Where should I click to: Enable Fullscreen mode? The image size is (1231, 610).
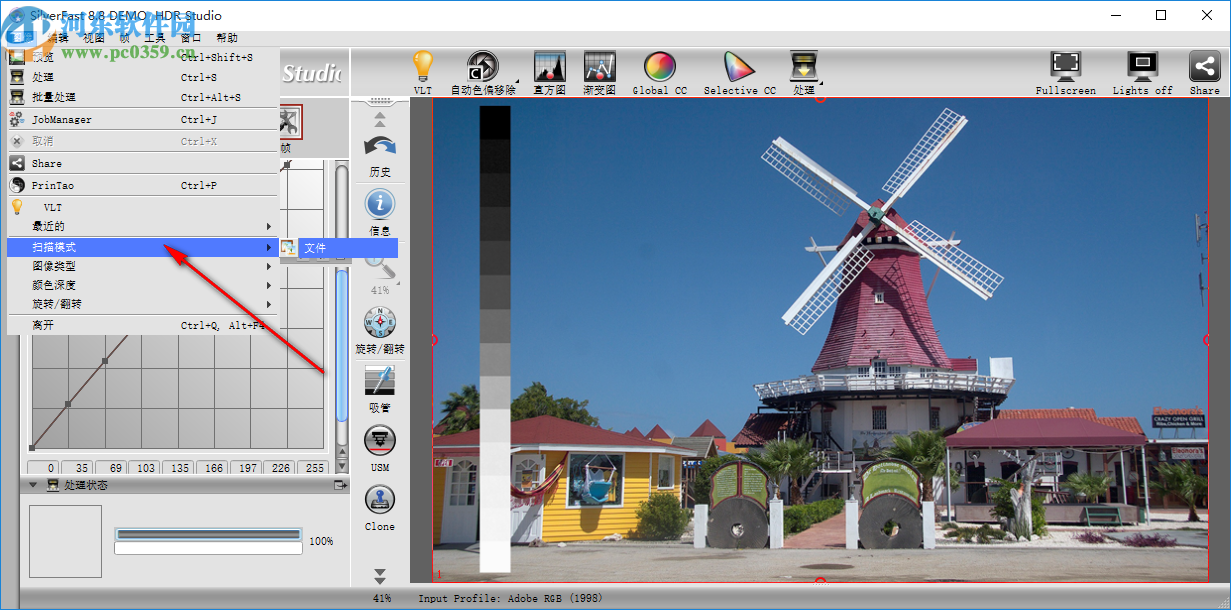click(1064, 65)
